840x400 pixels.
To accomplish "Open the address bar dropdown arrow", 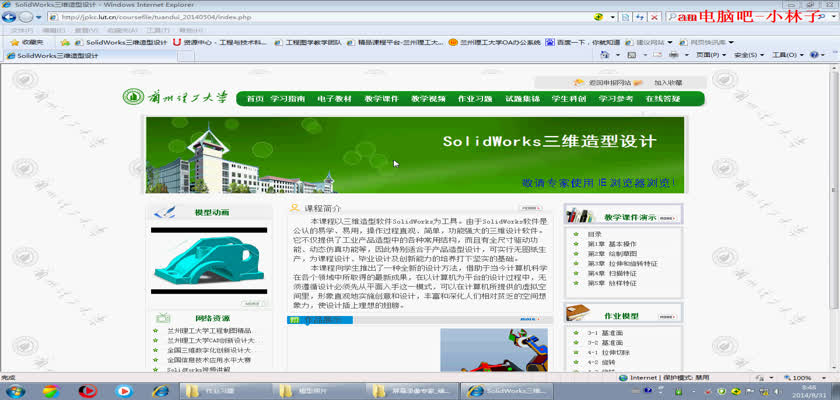I will [612, 17].
